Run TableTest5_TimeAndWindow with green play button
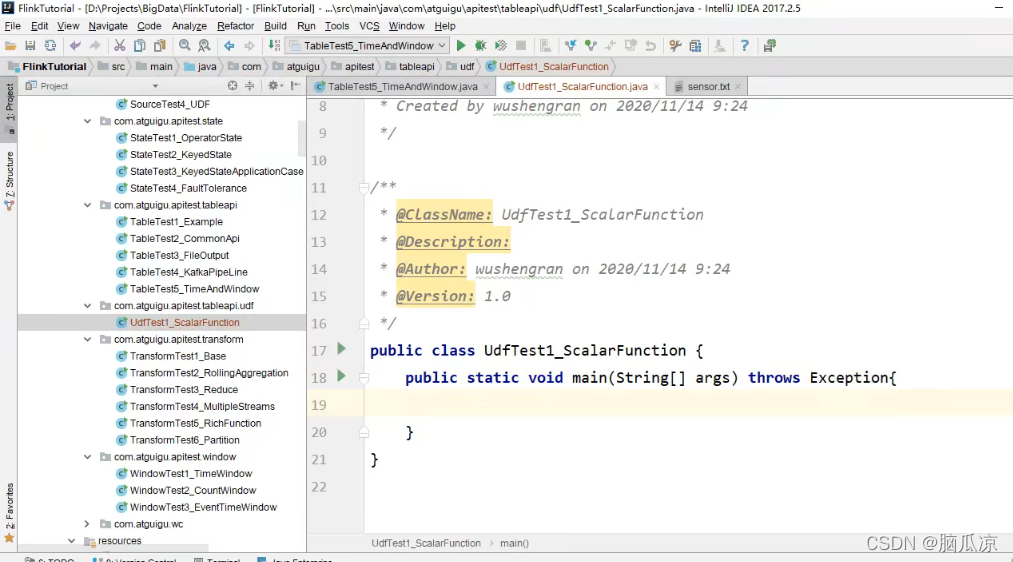The image size is (1013, 562). [461, 46]
